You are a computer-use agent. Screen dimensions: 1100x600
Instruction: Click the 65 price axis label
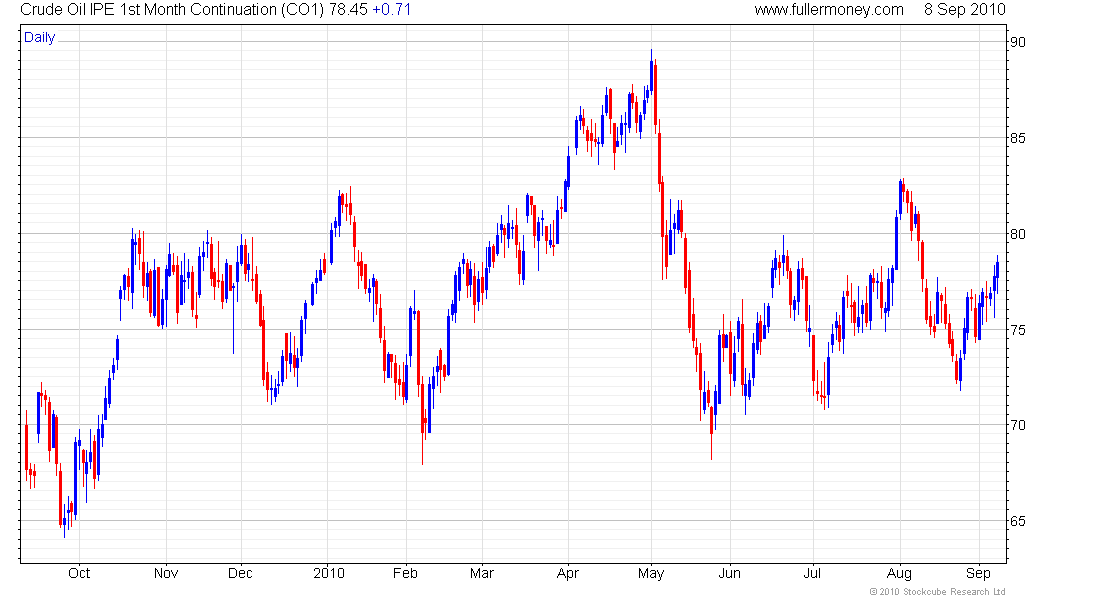click(x=1017, y=521)
